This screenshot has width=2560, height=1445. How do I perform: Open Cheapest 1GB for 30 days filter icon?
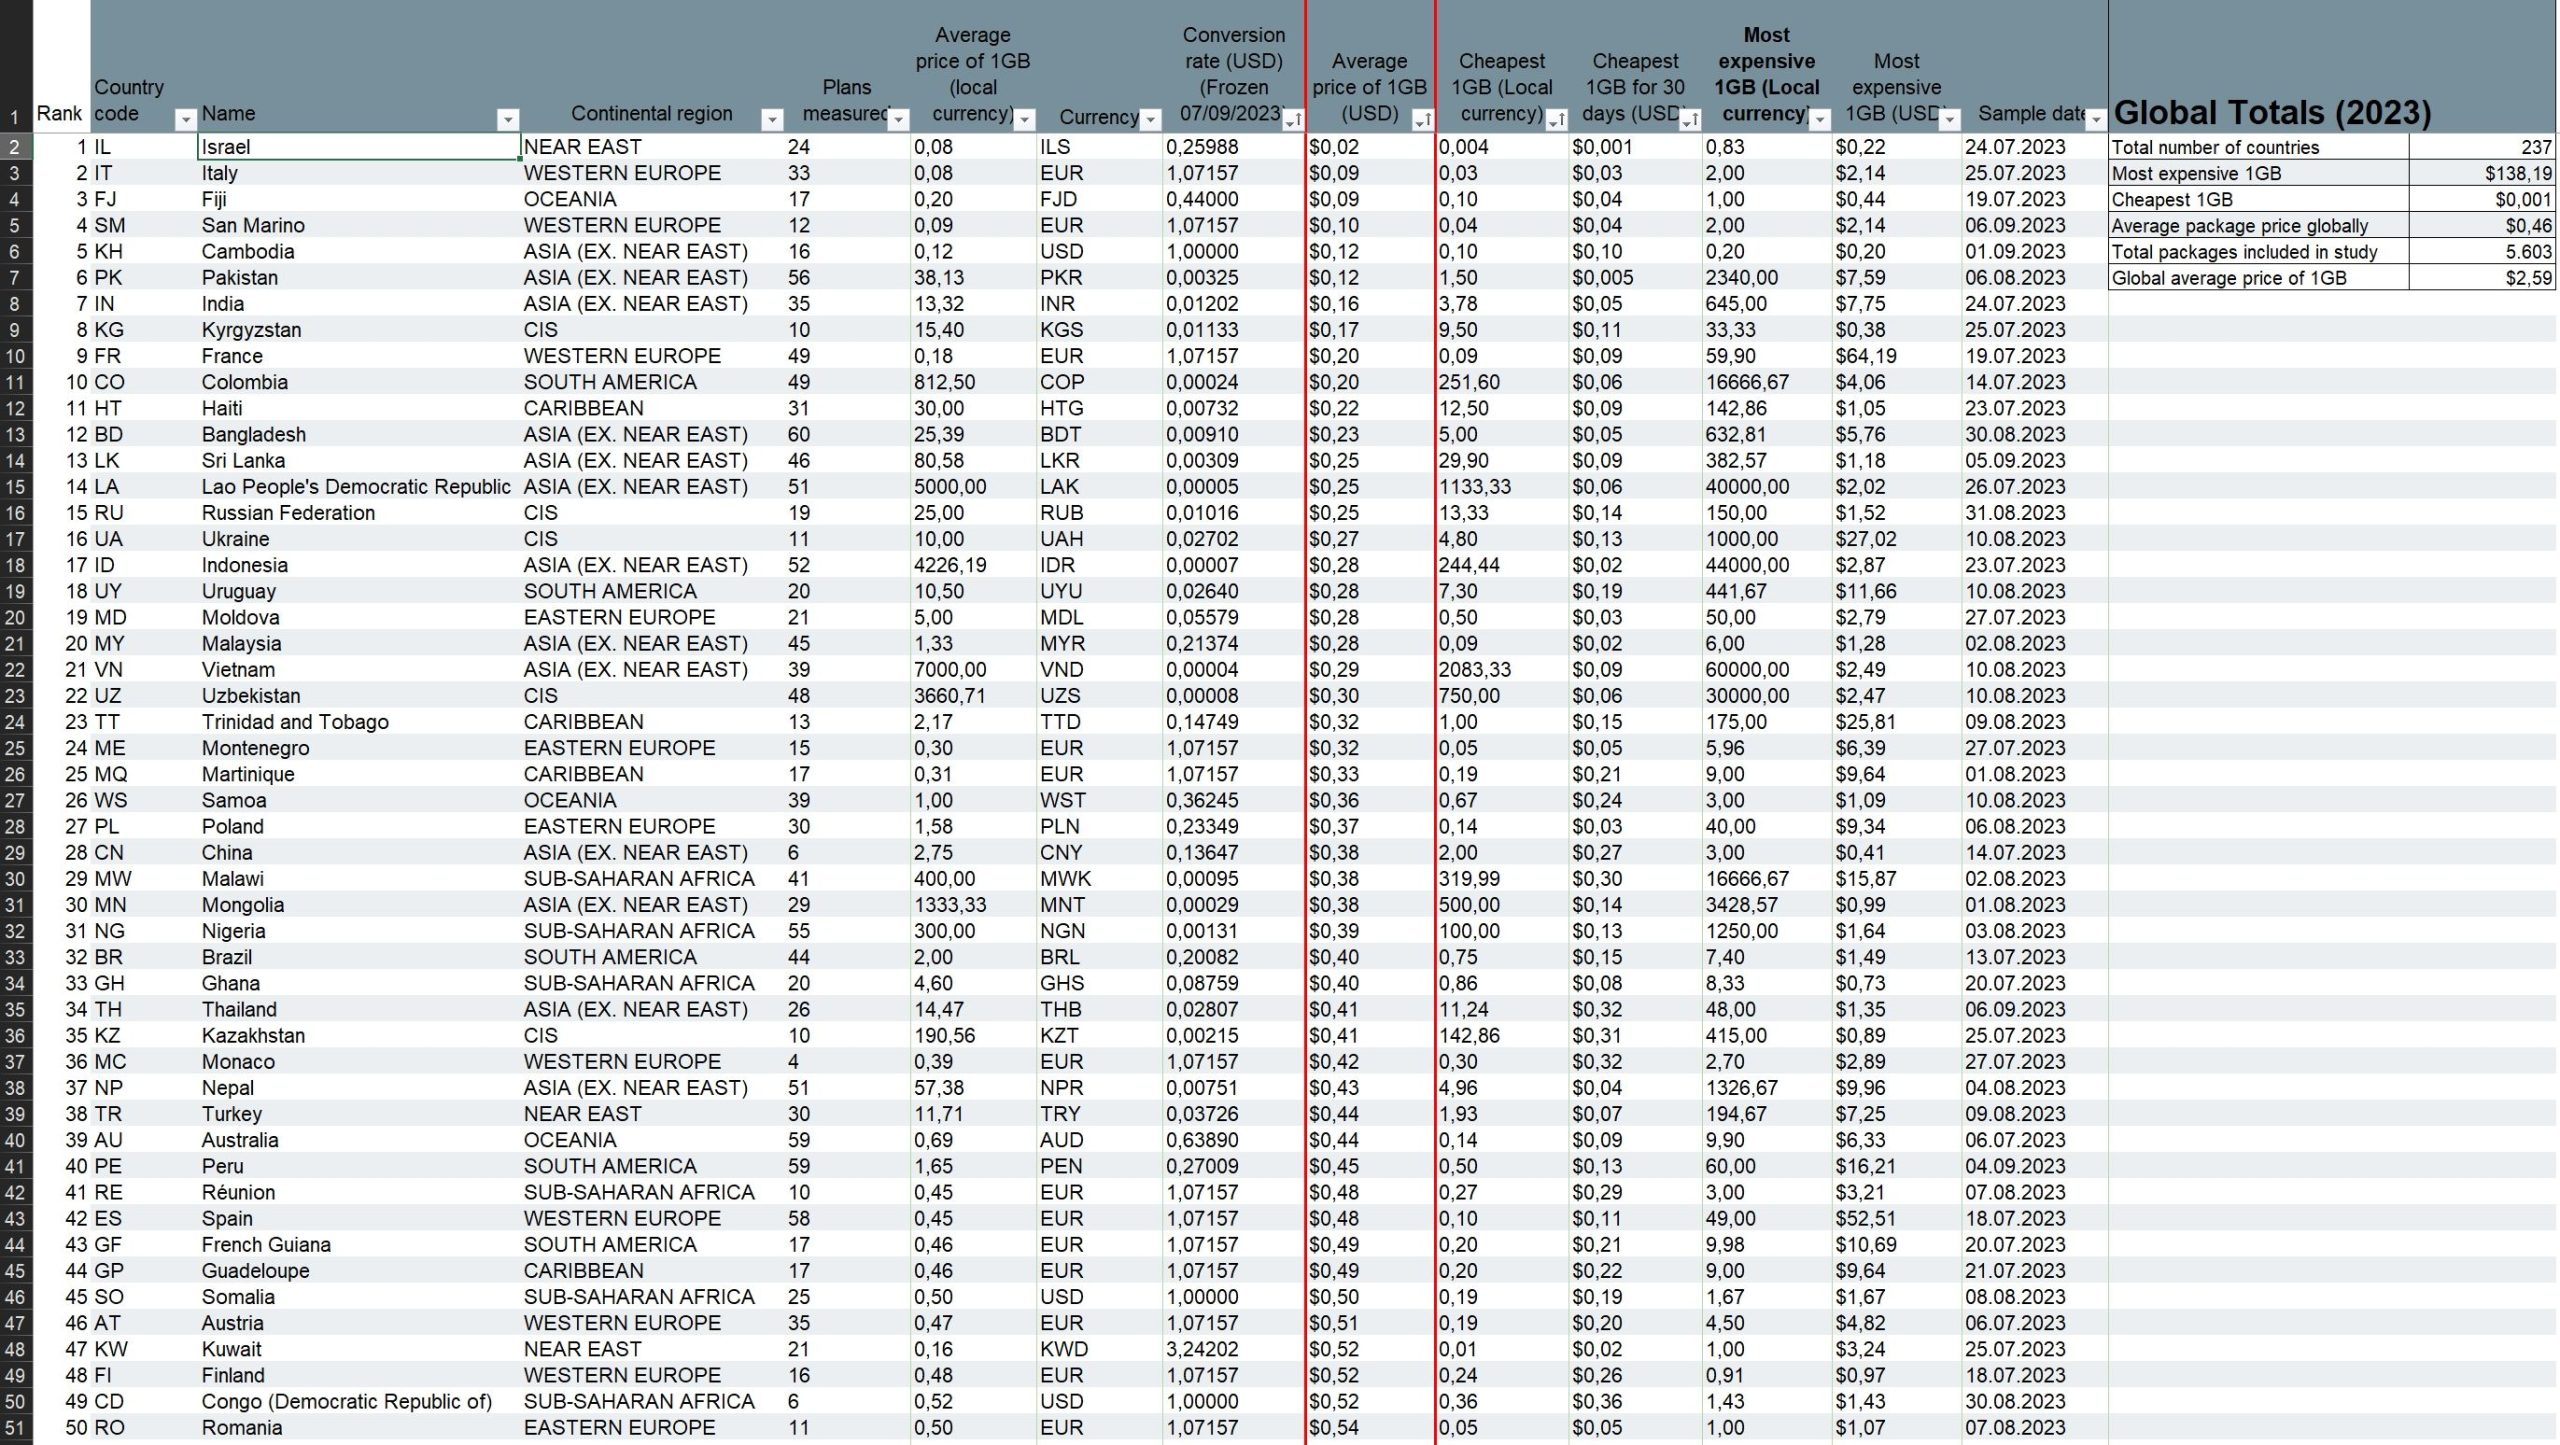click(x=1690, y=120)
